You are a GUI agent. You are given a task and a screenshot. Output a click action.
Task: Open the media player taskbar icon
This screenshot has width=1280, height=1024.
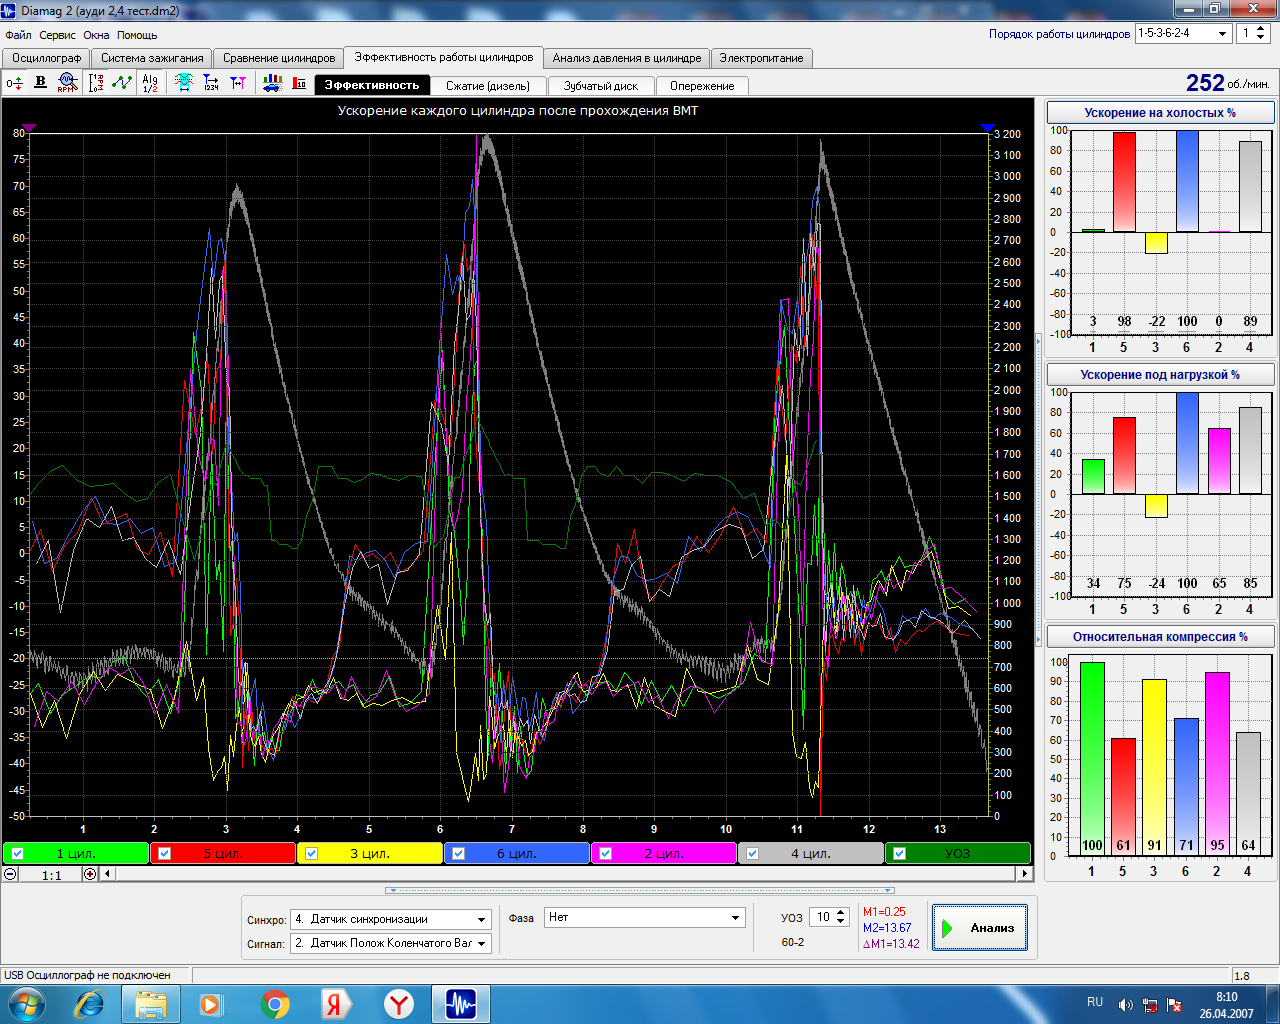(x=211, y=1003)
